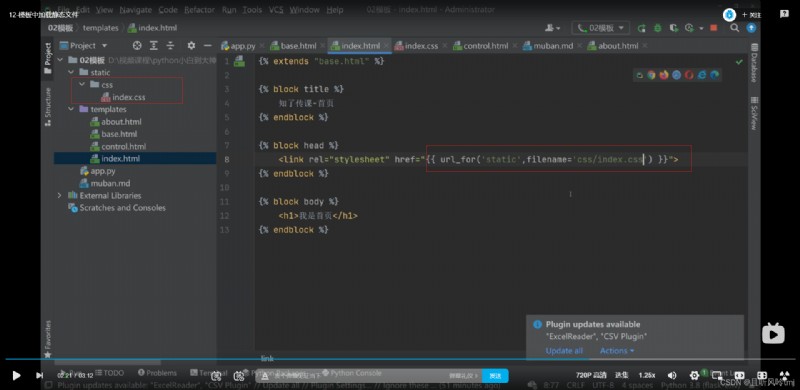Screen dimensions: 800x390
Task: Open Search Everywhere magnifier
Action: [x=734, y=28]
